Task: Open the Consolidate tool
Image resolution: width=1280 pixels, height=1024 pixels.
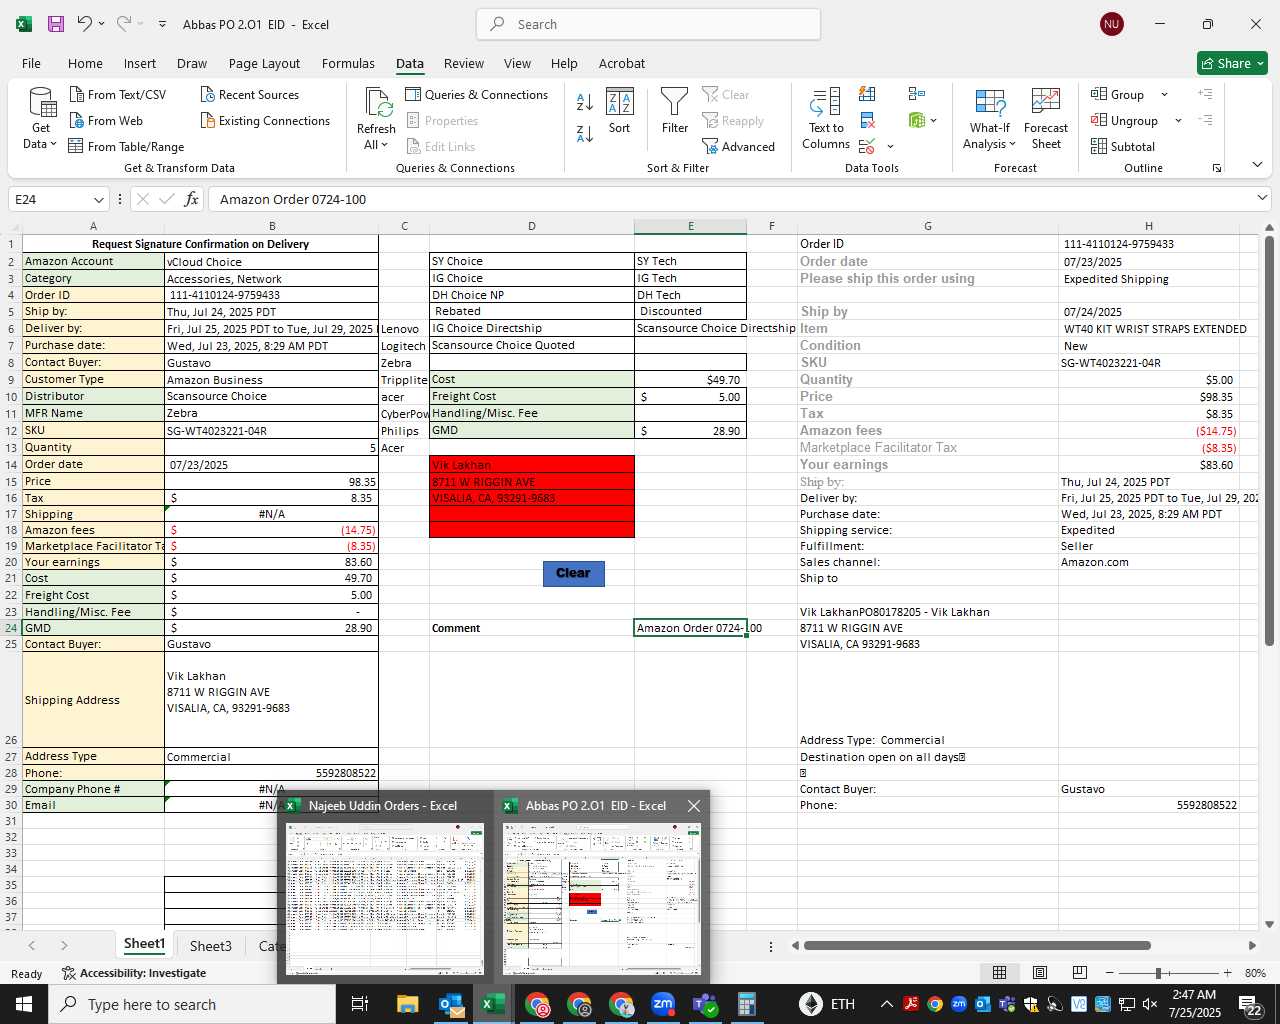Action: (916, 94)
